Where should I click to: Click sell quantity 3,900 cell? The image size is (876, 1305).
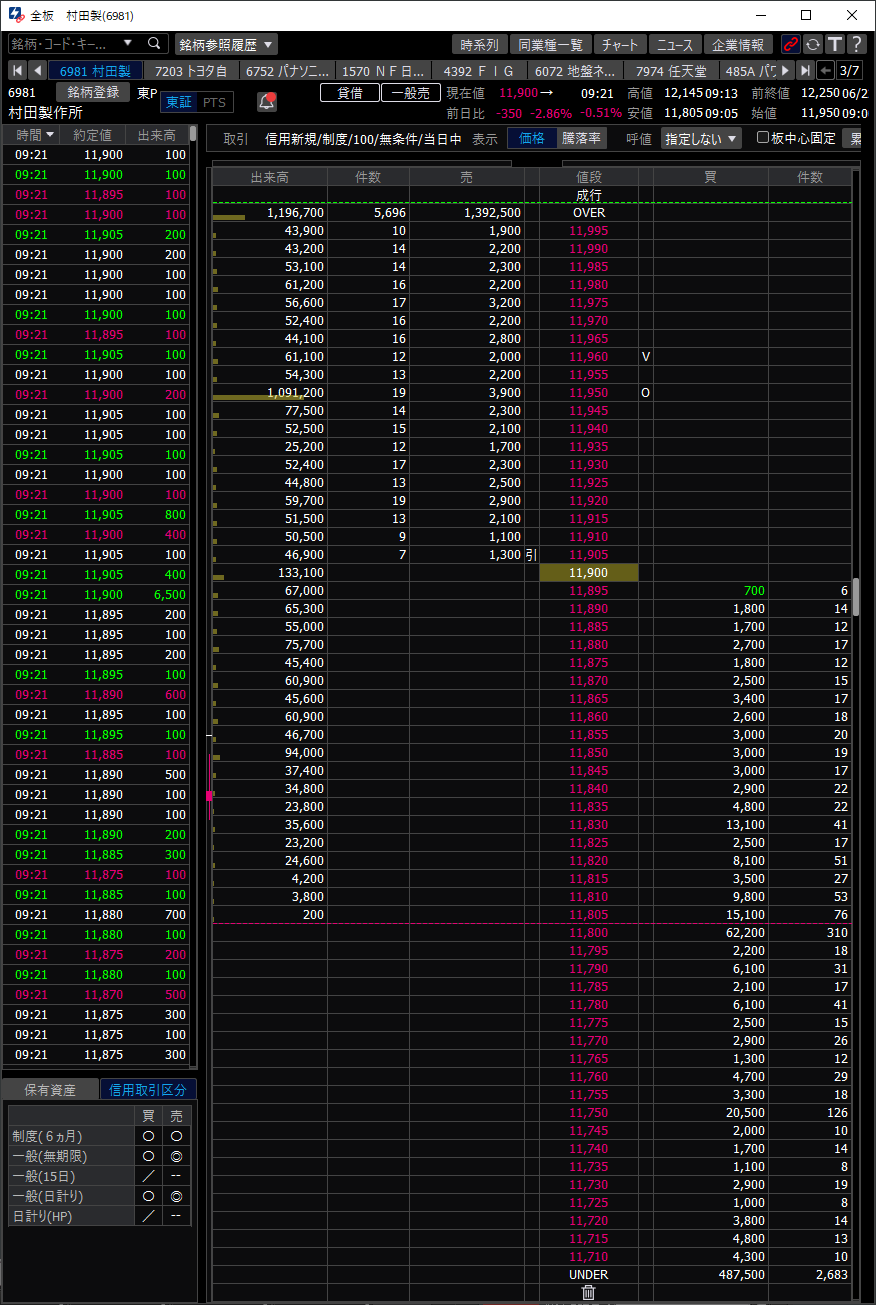467,392
